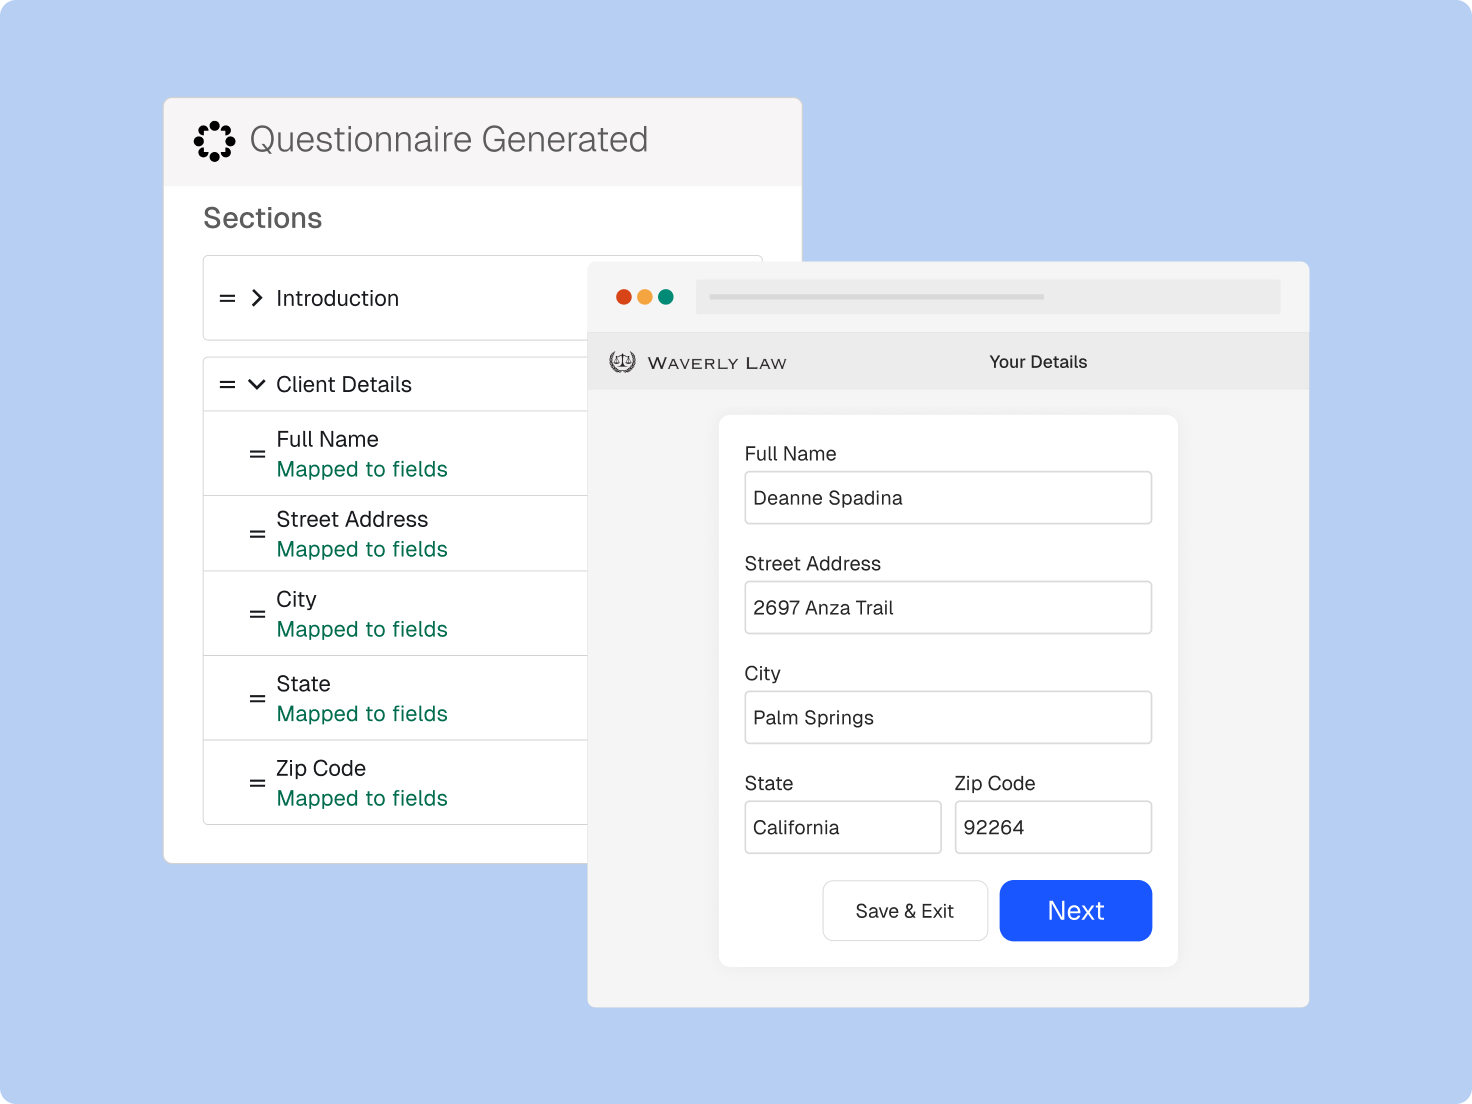Click the green window dot in form window

(x=666, y=297)
